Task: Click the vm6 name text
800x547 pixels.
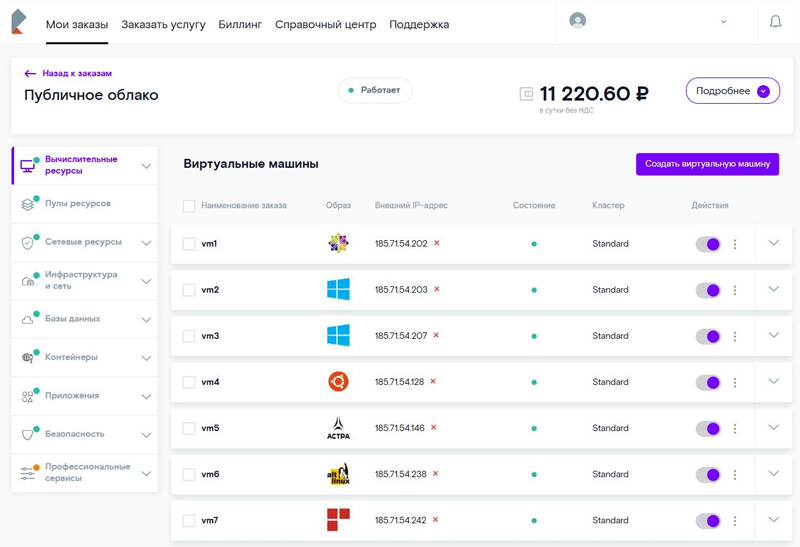Action: 210,475
